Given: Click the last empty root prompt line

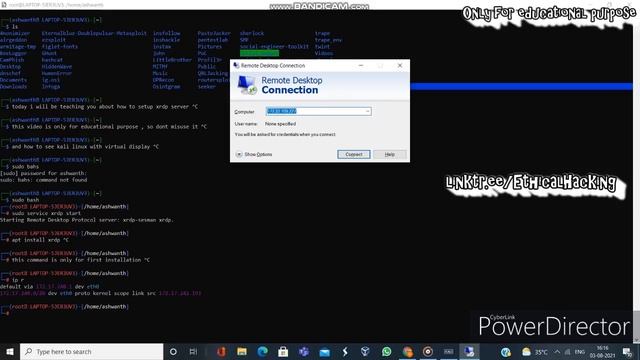Looking at the screenshot, I should click(x=64, y=309).
